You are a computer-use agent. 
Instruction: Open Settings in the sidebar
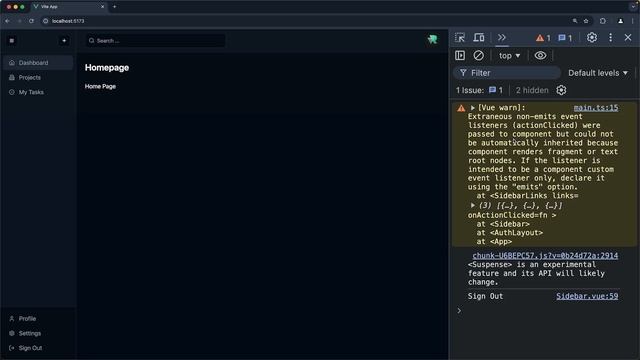pos(38,333)
